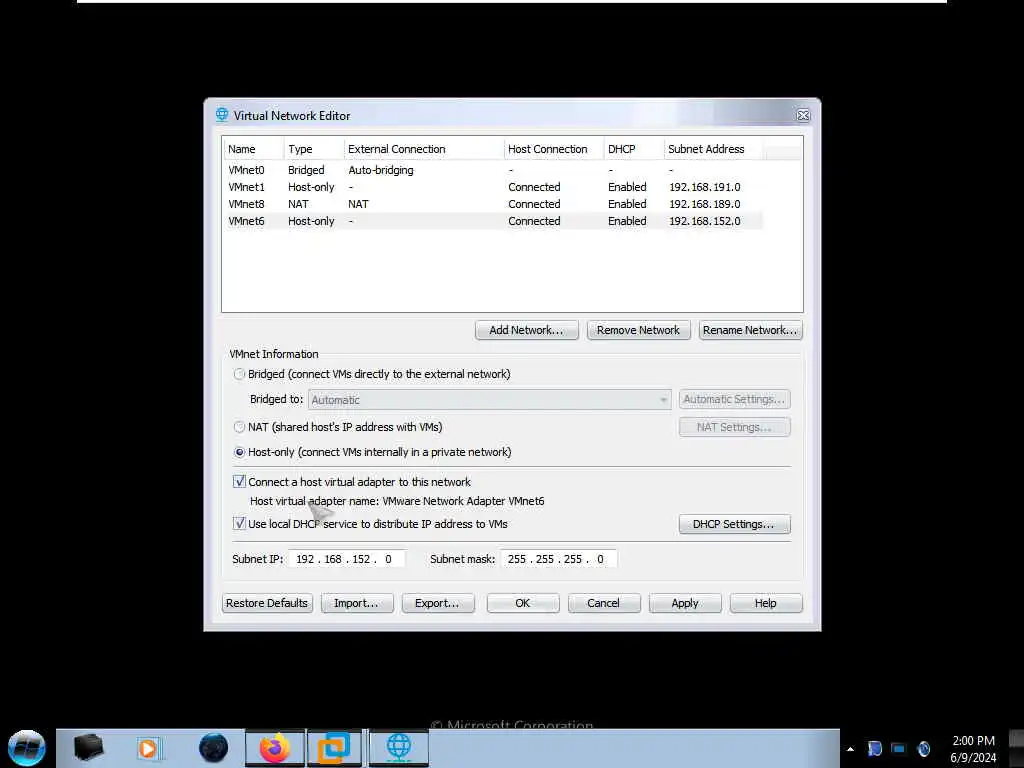Click Remove Network button
The image size is (1024, 768).
(x=638, y=330)
